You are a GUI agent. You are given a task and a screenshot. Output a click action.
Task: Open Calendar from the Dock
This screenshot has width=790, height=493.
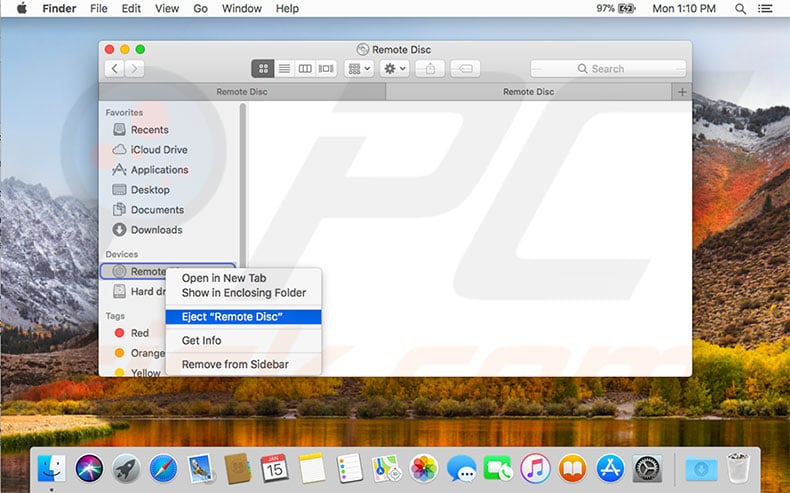[275, 468]
